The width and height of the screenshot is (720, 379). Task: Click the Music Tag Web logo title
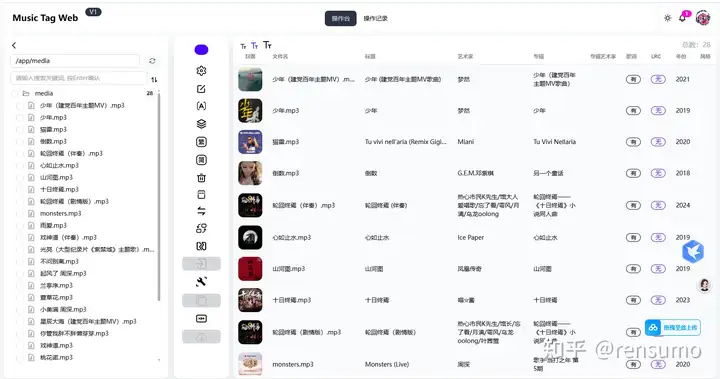45,18
